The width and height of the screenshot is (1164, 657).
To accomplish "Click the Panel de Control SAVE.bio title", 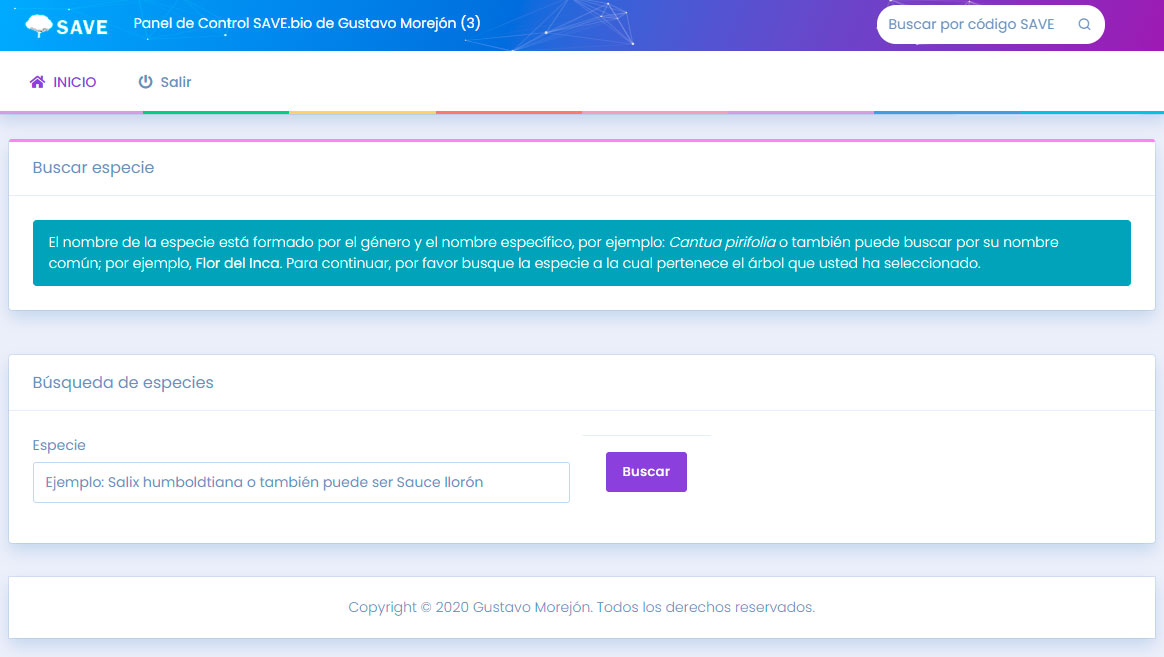I will pyautogui.click(x=307, y=23).
